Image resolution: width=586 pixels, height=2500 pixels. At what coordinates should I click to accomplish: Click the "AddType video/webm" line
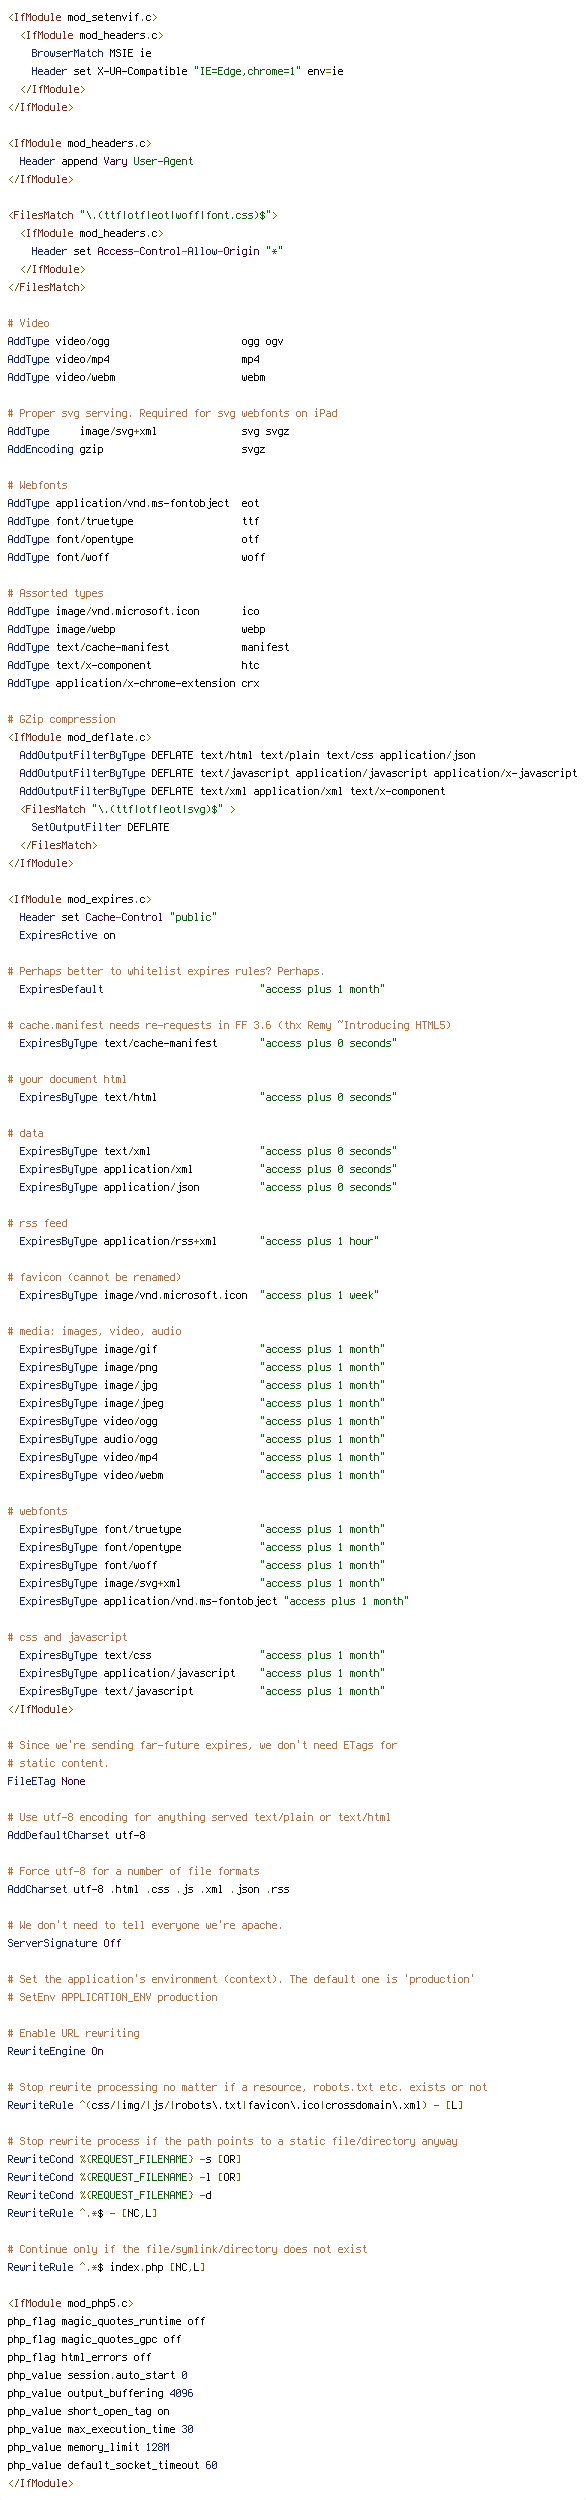point(136,377)
